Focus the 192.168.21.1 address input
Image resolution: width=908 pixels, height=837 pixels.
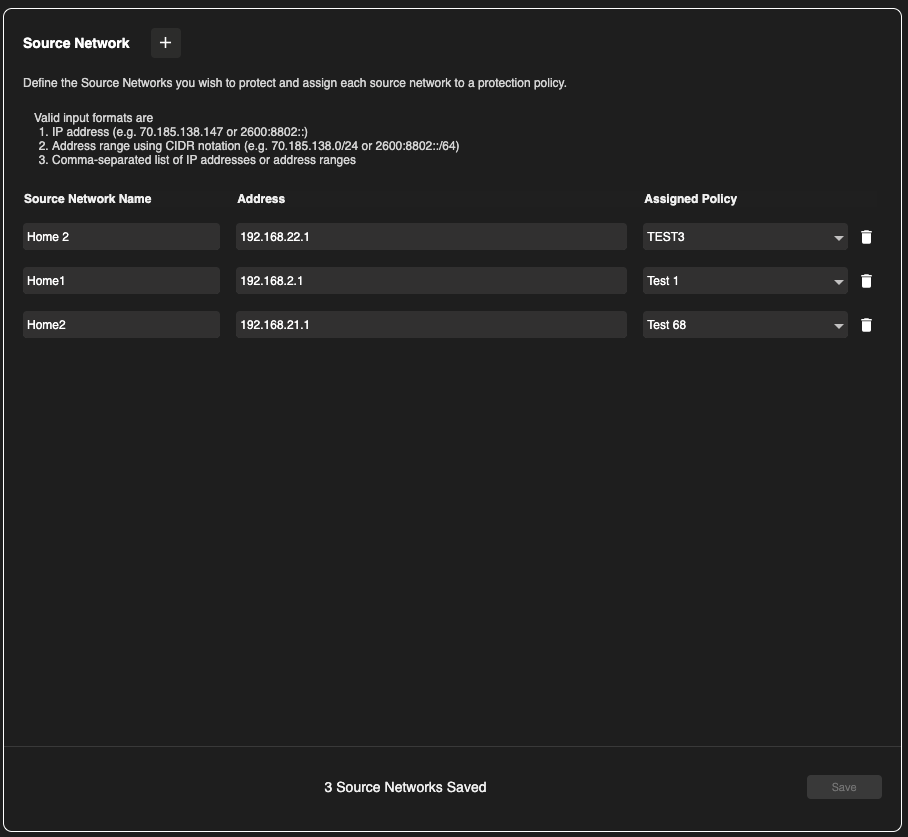coord(431,325)
